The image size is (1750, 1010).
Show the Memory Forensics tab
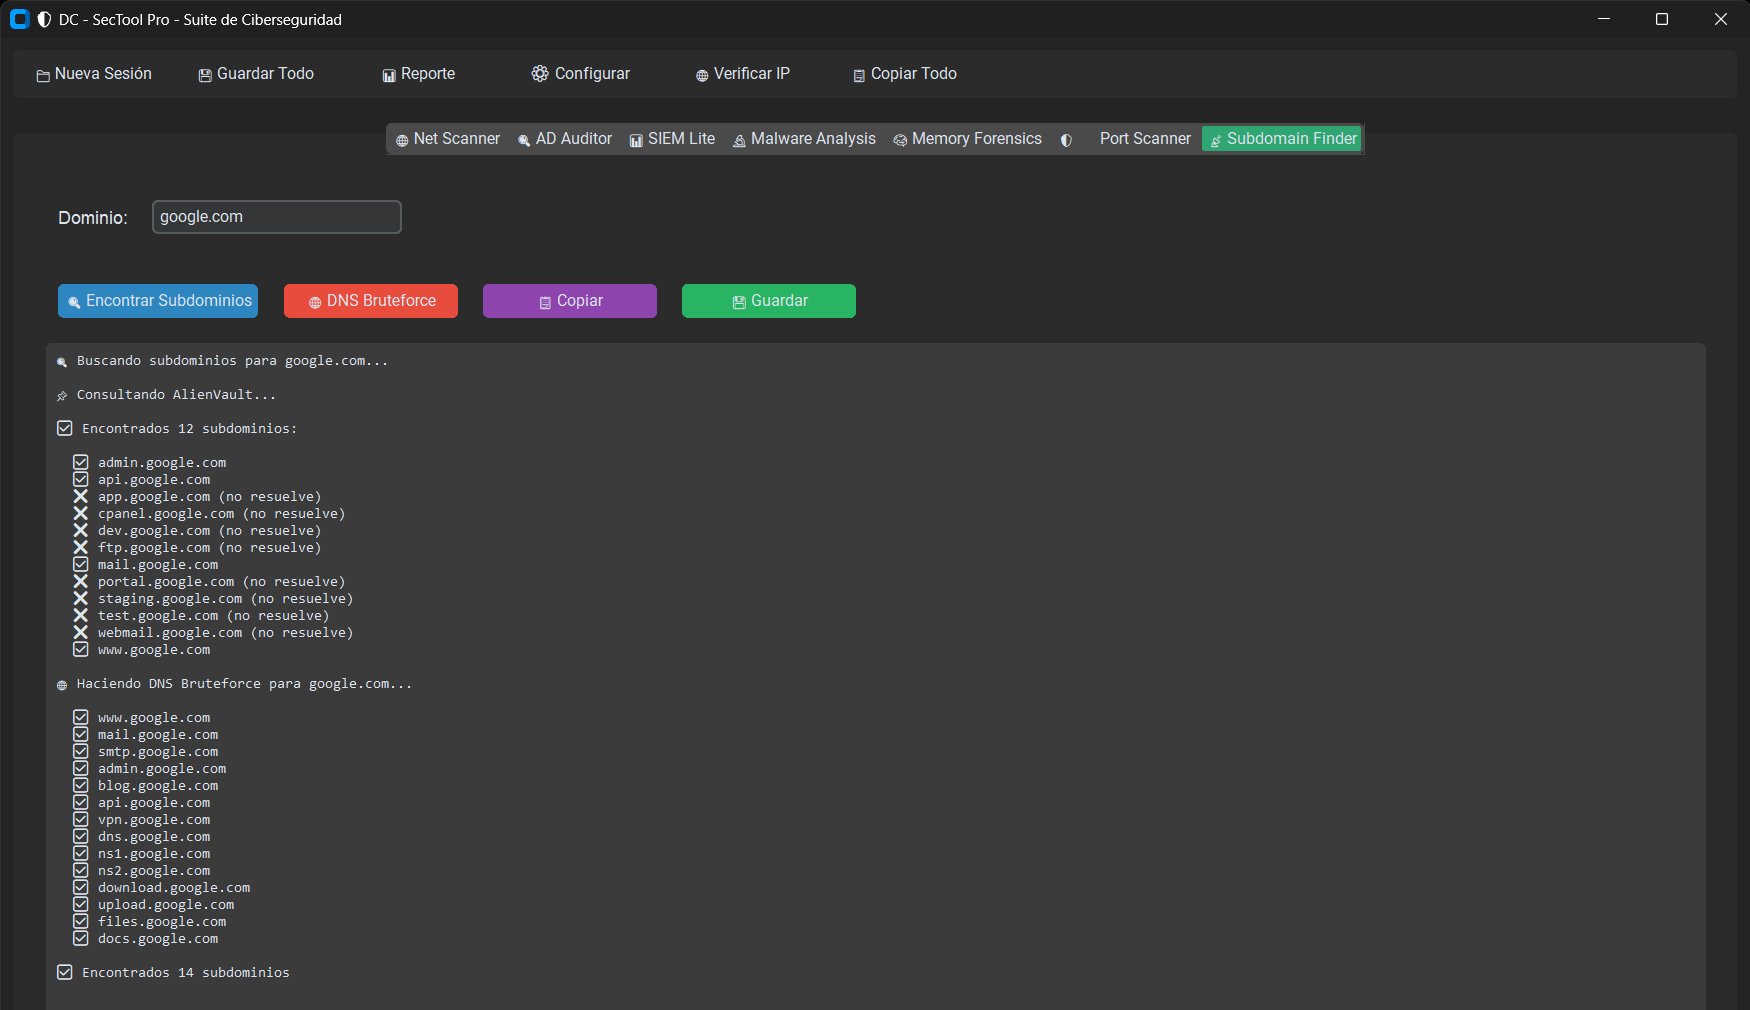coord(968,139)
